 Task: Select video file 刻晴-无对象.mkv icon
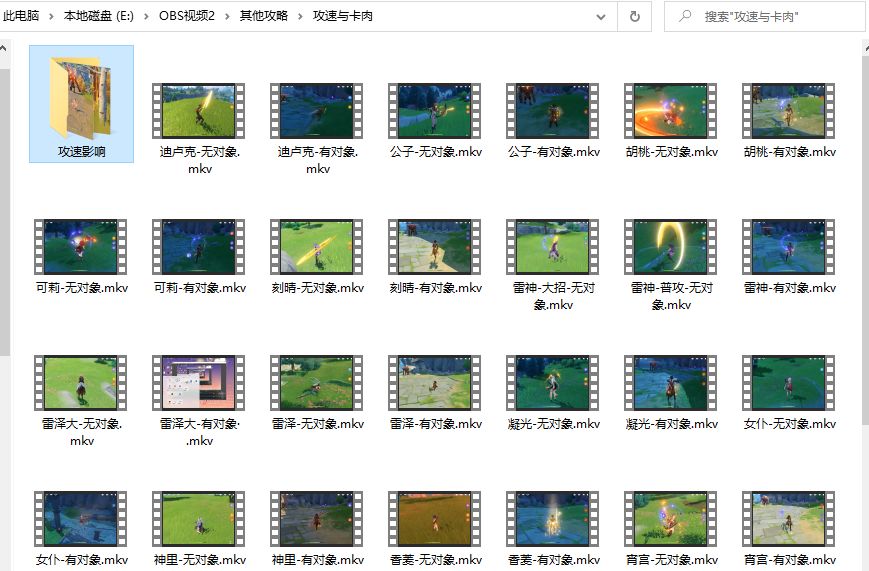(x=316, y=247)
